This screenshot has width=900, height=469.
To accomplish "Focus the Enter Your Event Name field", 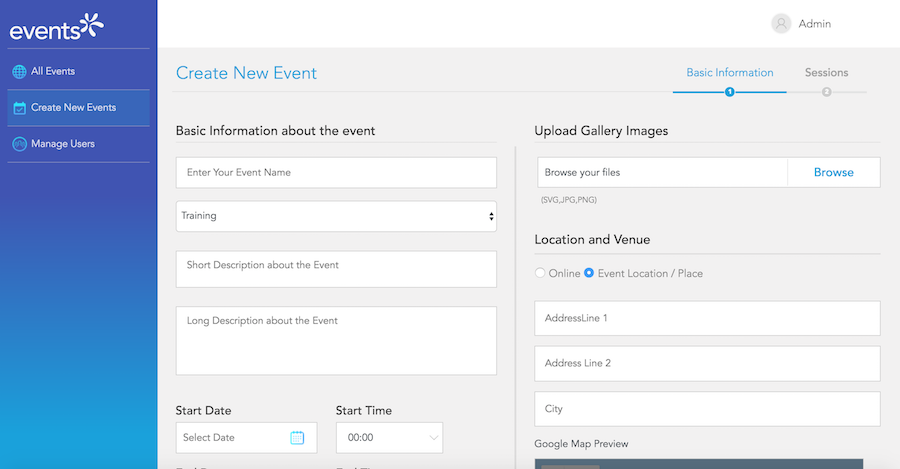I will [x=336, y=172].
